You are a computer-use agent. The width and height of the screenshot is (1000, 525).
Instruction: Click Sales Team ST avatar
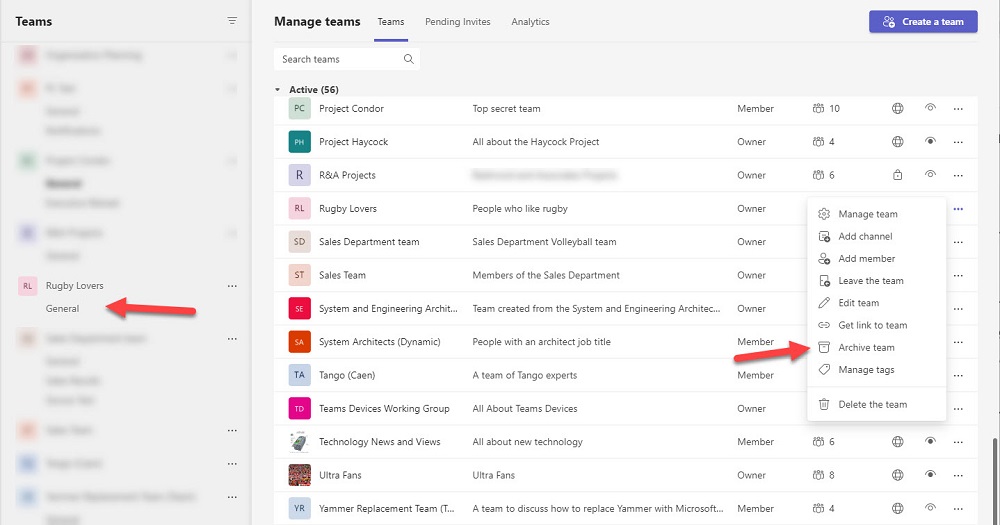(300, 275)
